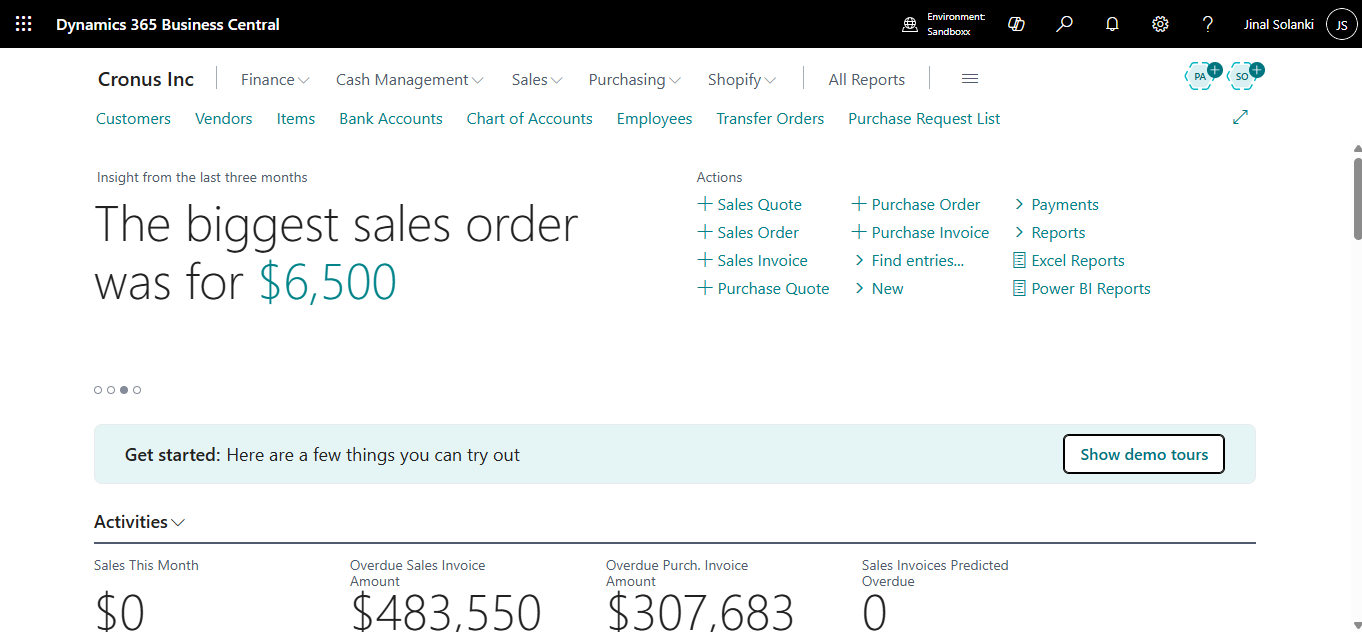Image resolution: width=1362 pixels, height=632 pixels.
Task: Select the third carousel dot indicator
Action: tap(123, 389)
